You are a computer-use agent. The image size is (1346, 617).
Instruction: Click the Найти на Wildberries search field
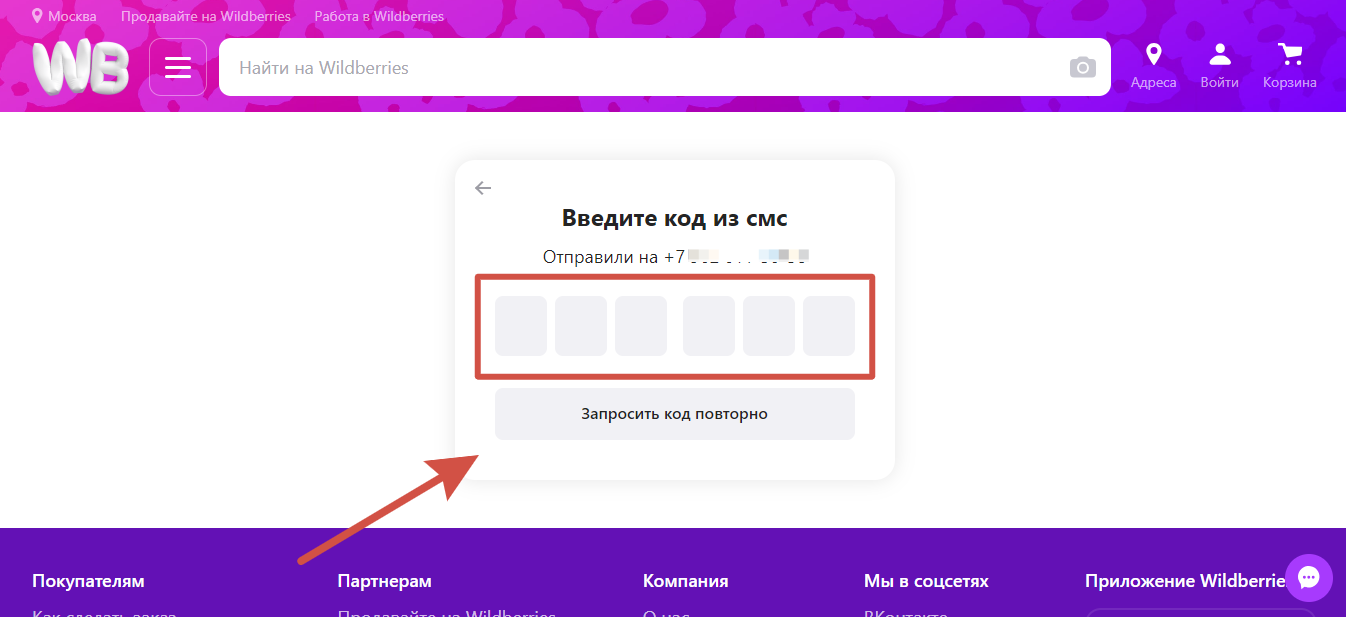[640, 68]
